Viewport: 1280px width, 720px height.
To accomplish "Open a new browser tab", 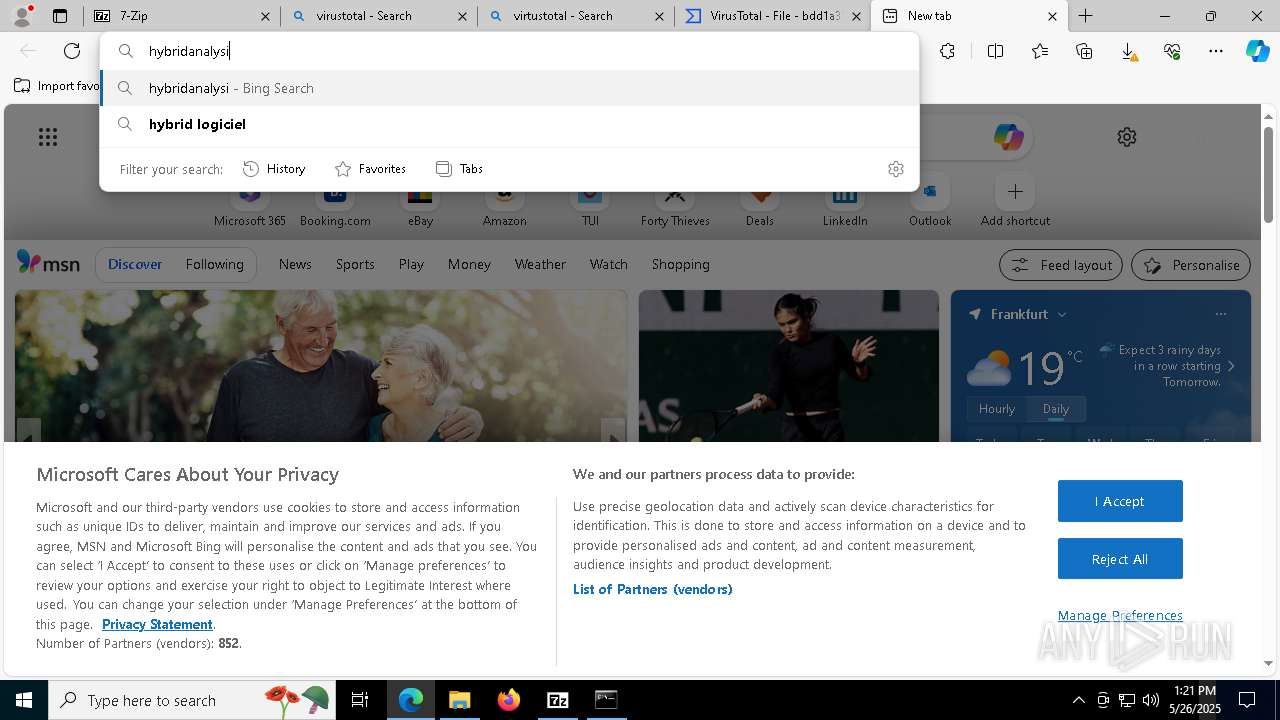I will (x=1086, y=16).
